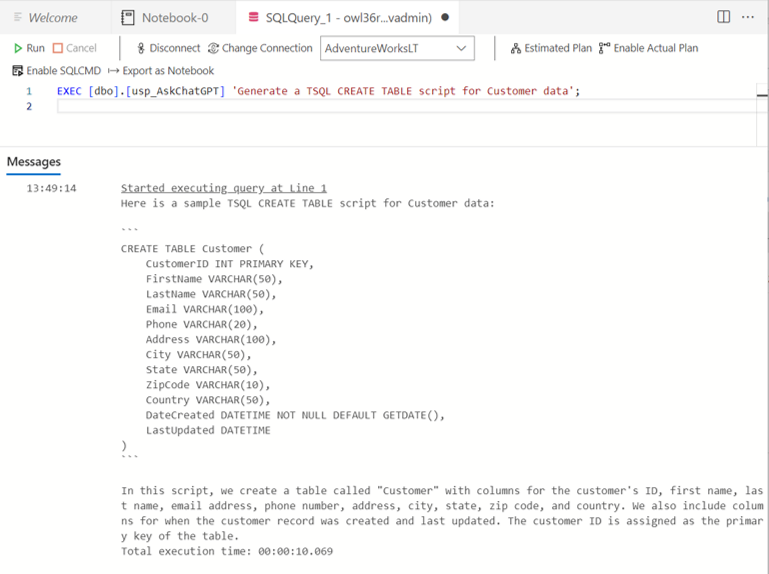Export query as Notebook

161,71
